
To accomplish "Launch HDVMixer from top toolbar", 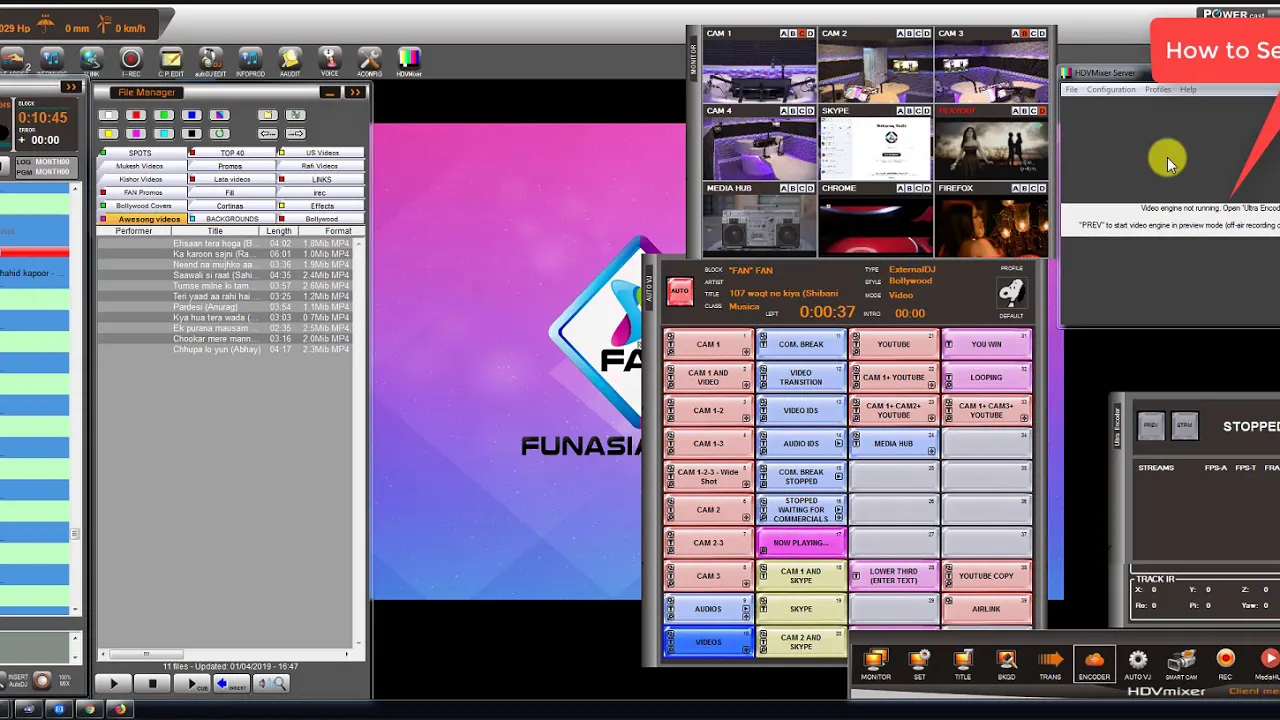I will [x=408, y=60].
